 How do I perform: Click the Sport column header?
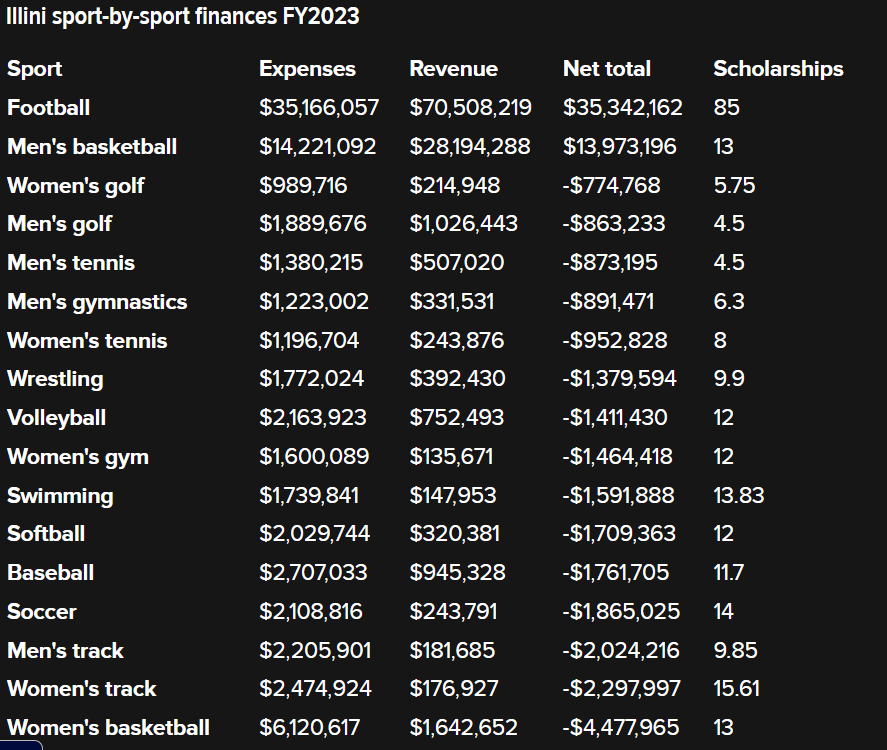[34, 69]
